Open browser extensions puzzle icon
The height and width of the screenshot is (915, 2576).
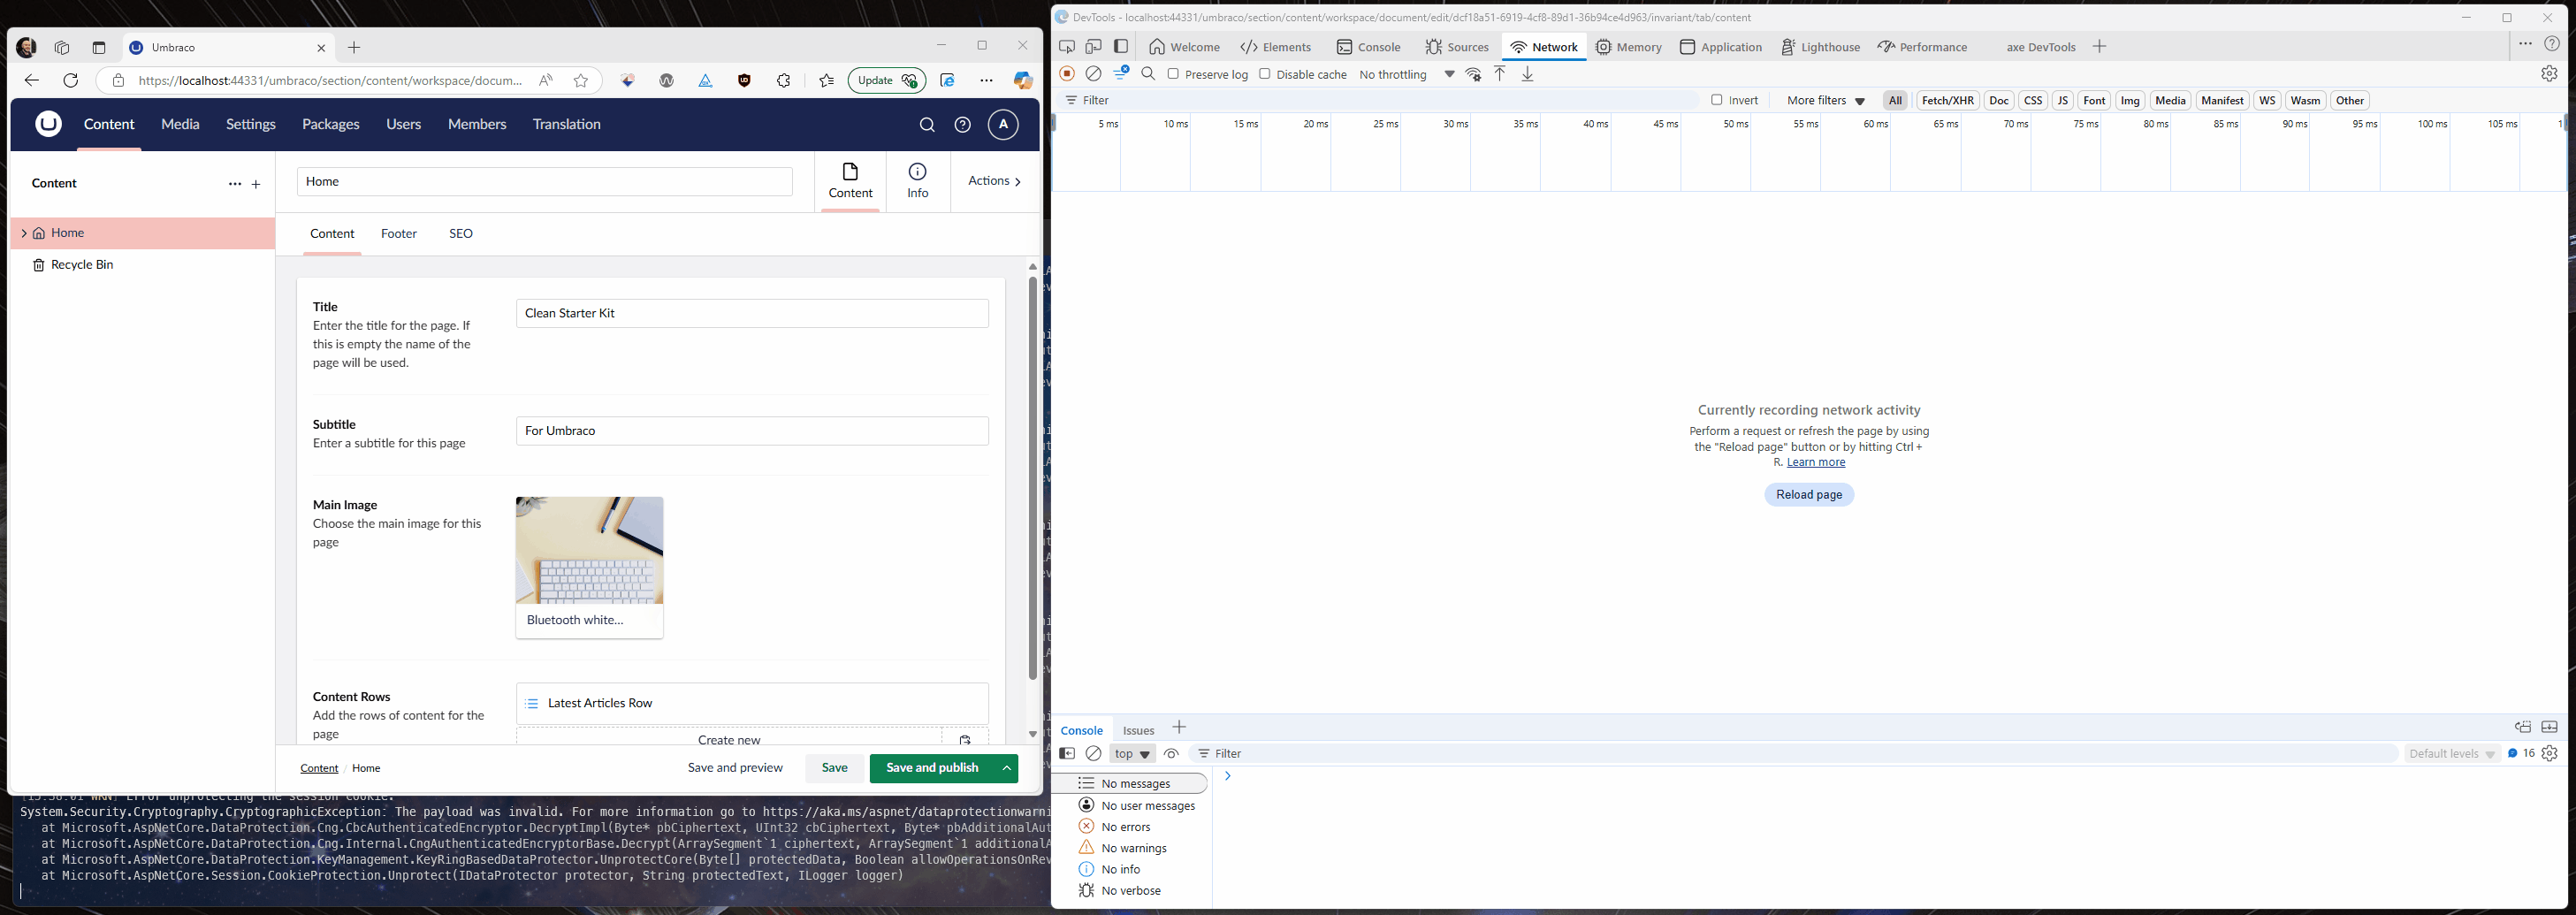783,81
